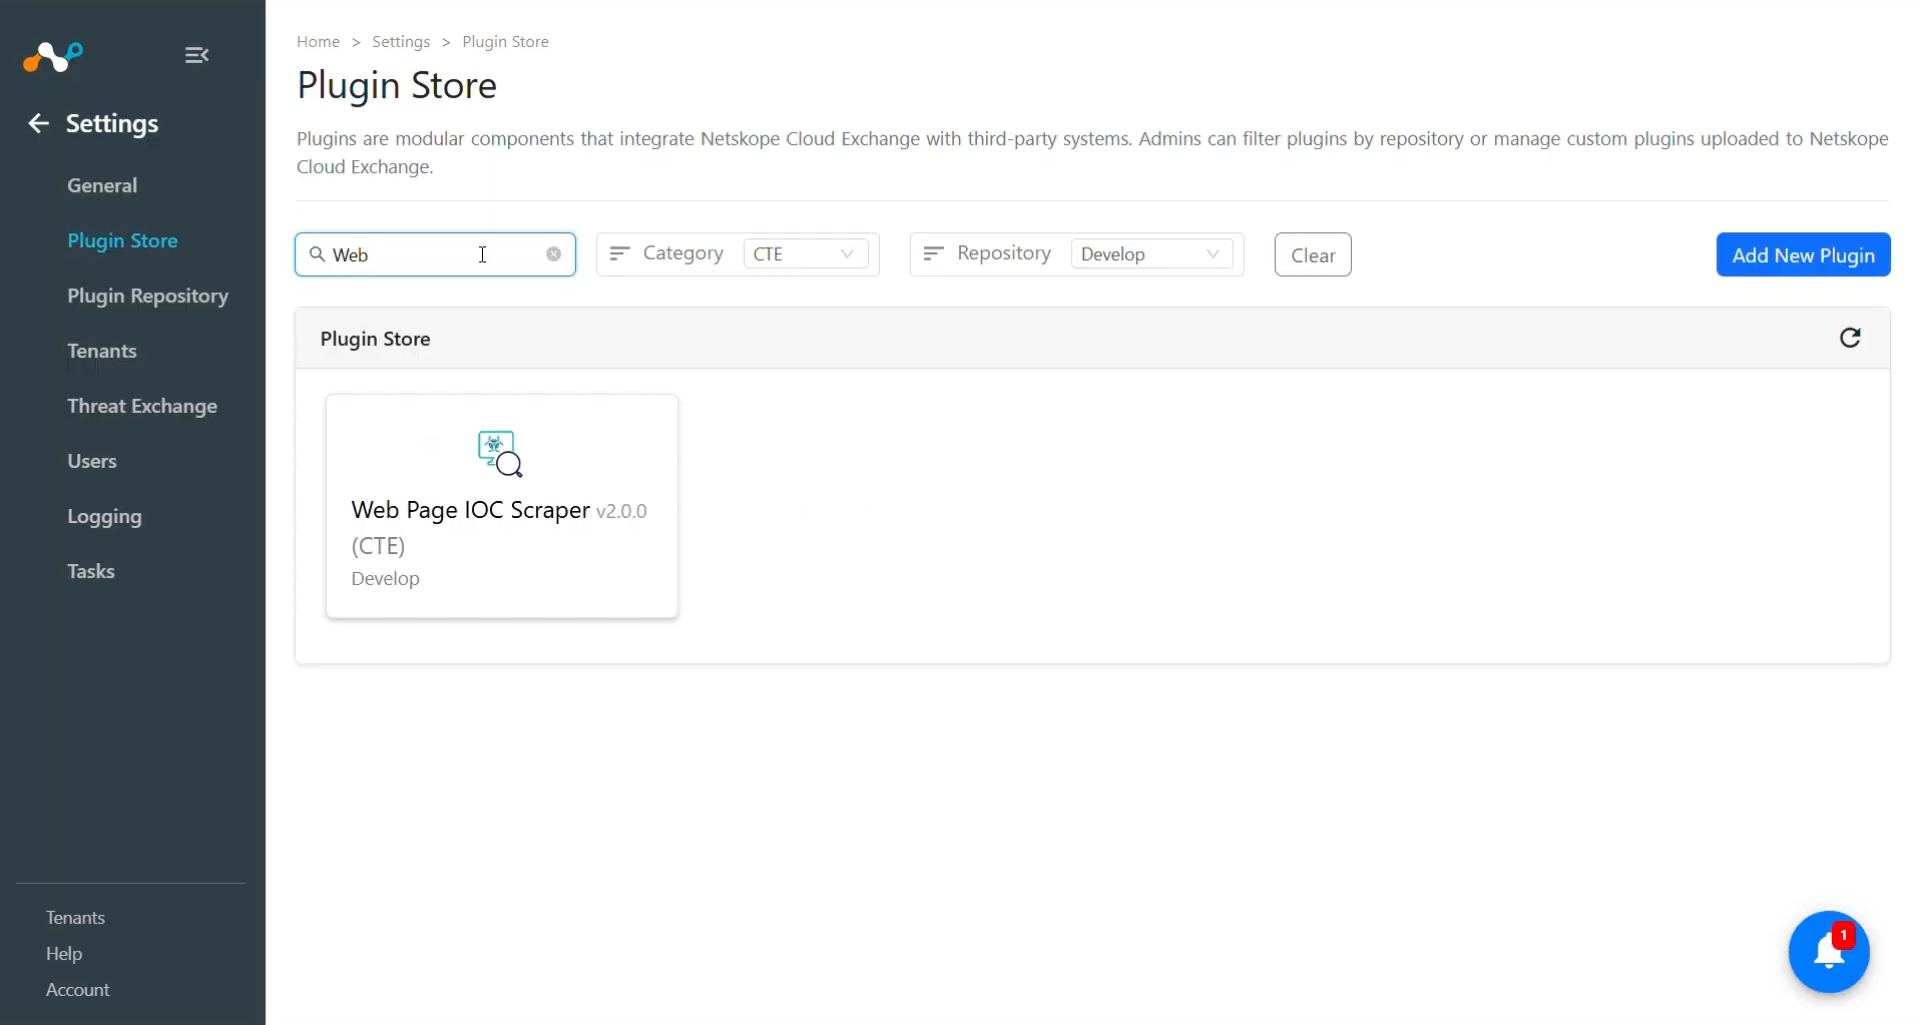Image resolution: width=1919 pixels, height=1025 pixels.
Task: Open Help link
Action: point(64,953)
